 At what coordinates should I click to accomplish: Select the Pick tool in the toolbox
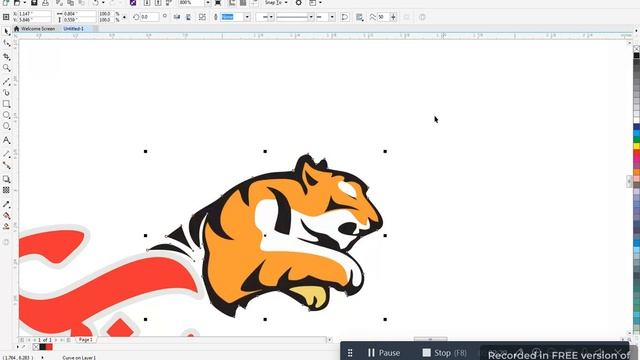6,32
